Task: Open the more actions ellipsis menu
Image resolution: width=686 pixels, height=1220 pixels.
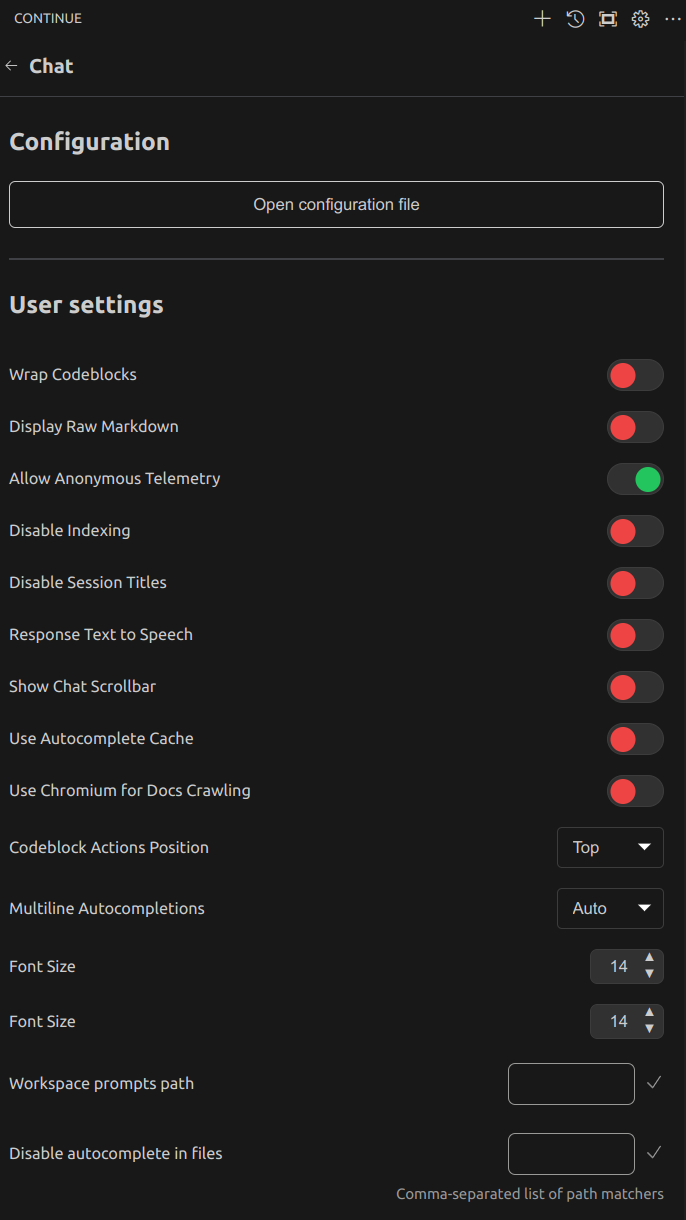Action: 673,19
